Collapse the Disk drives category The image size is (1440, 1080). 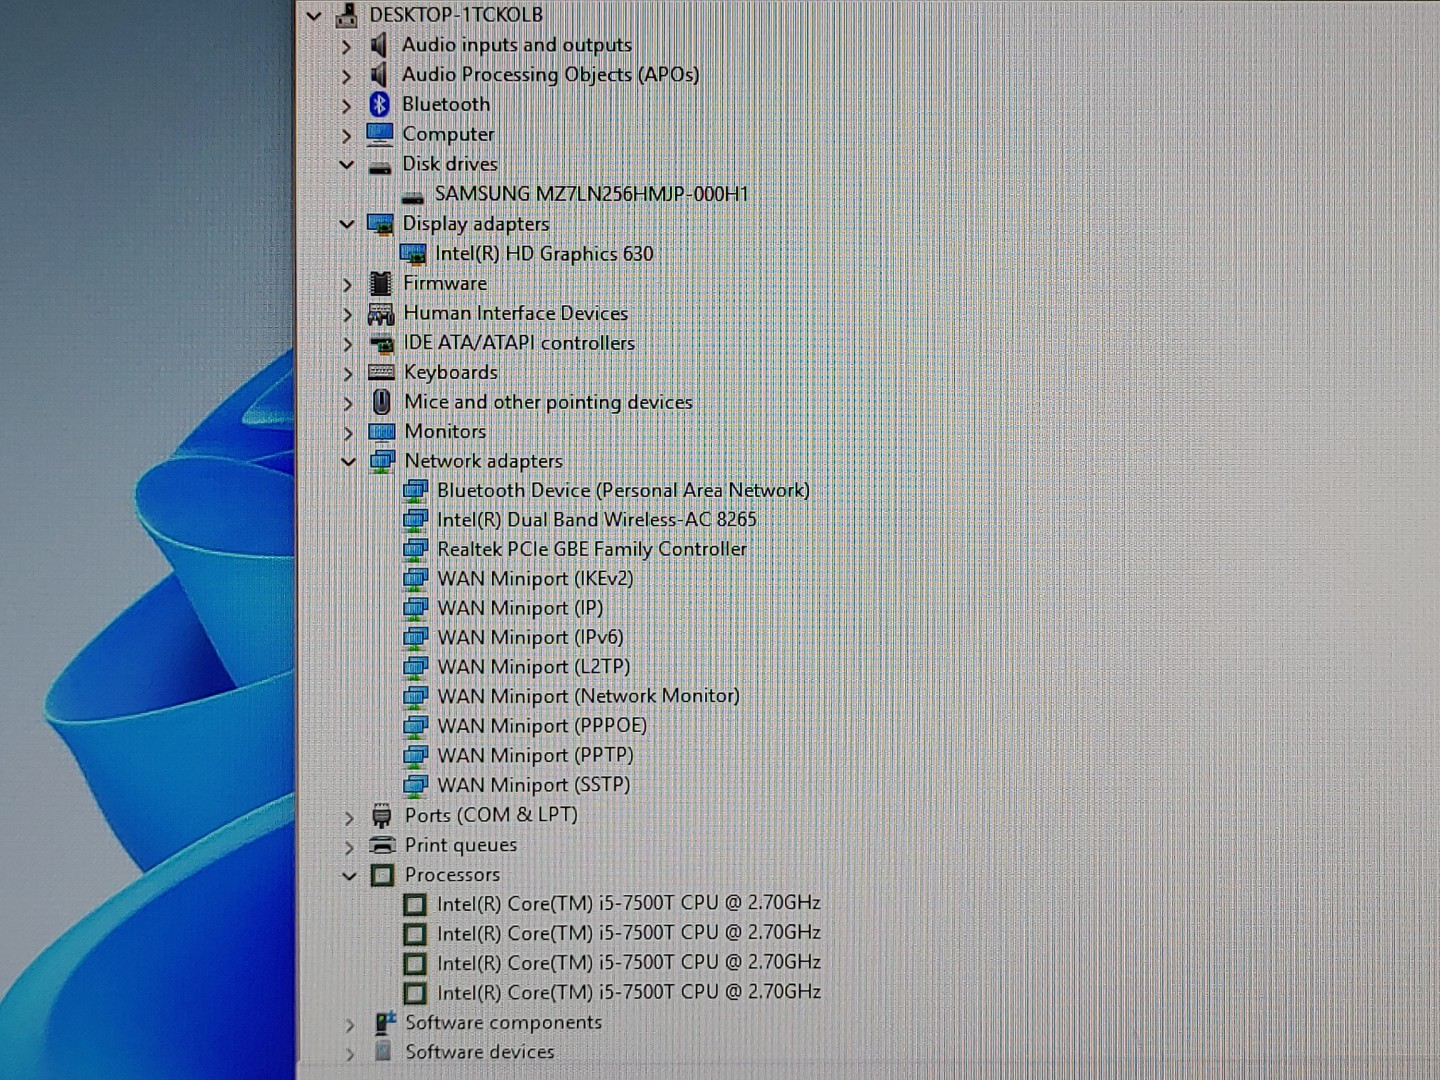(x=347, y=165)
